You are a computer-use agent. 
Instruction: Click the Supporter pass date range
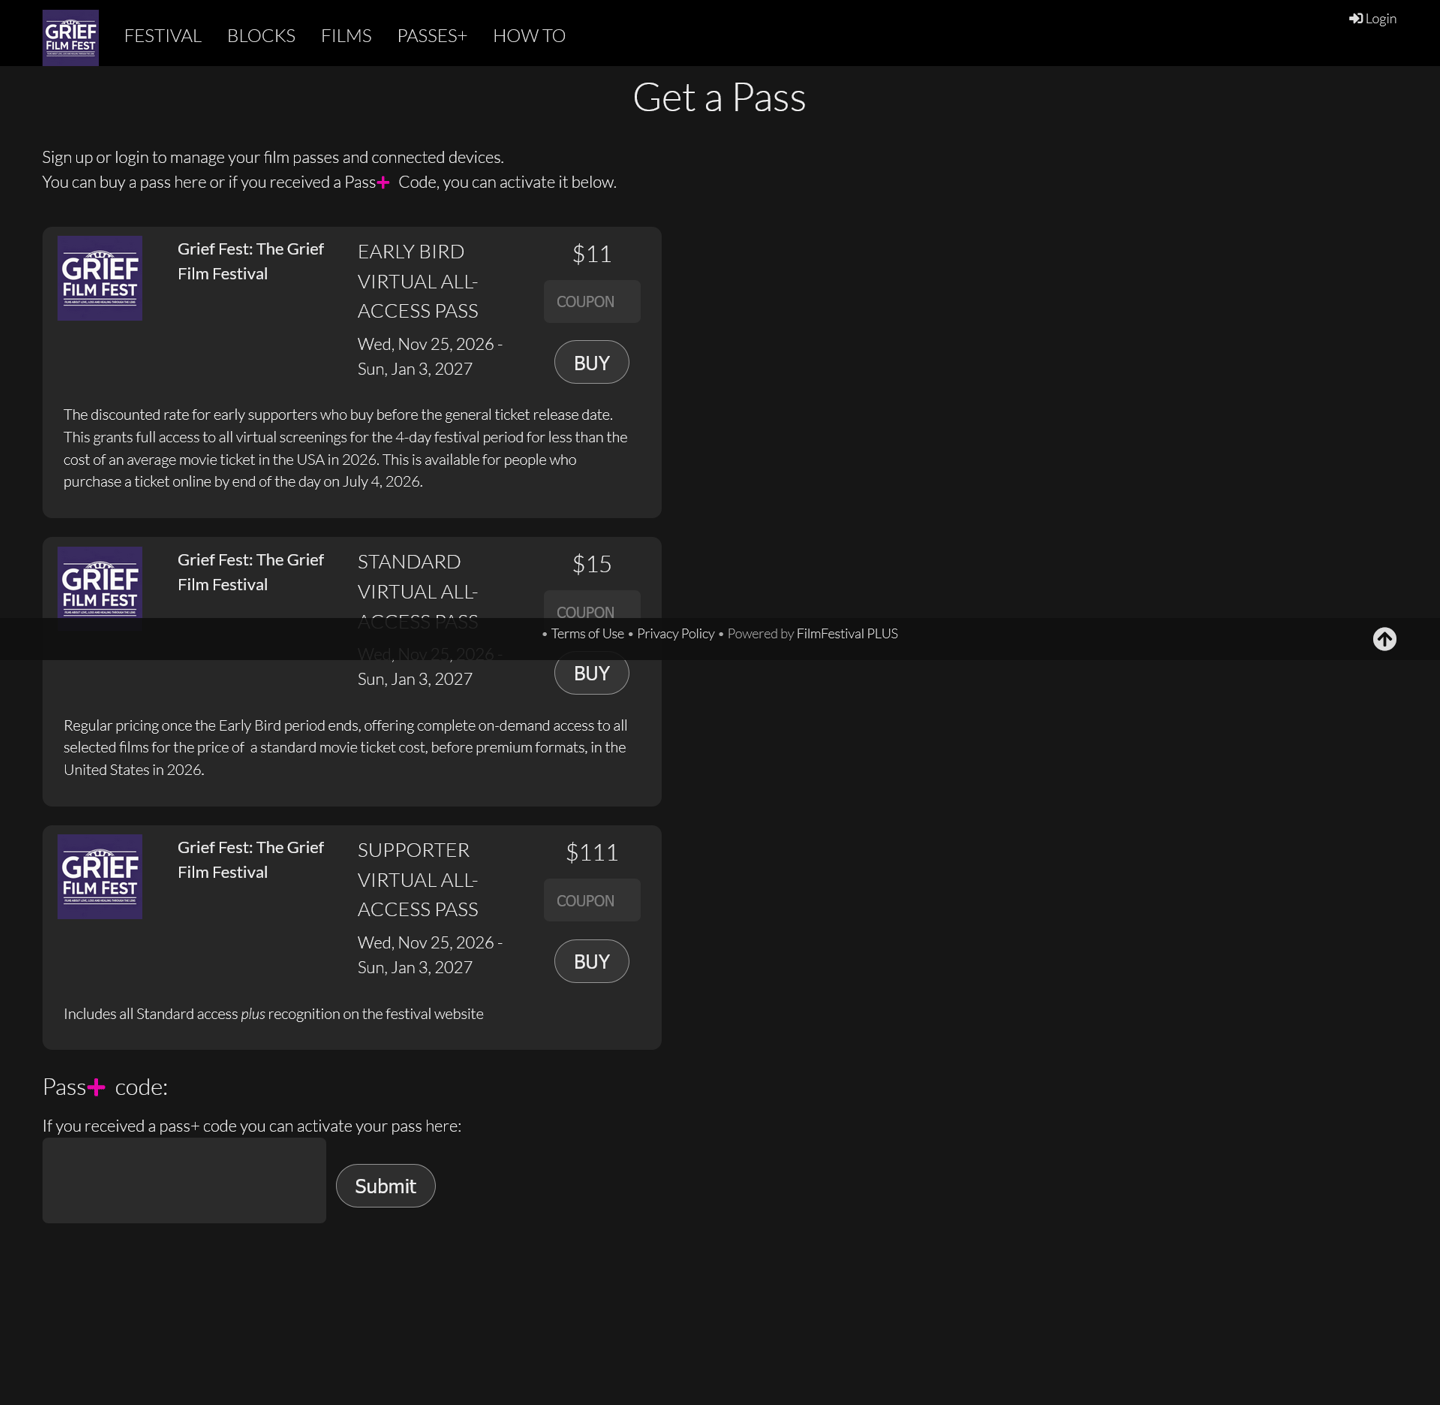coord(430,954)
